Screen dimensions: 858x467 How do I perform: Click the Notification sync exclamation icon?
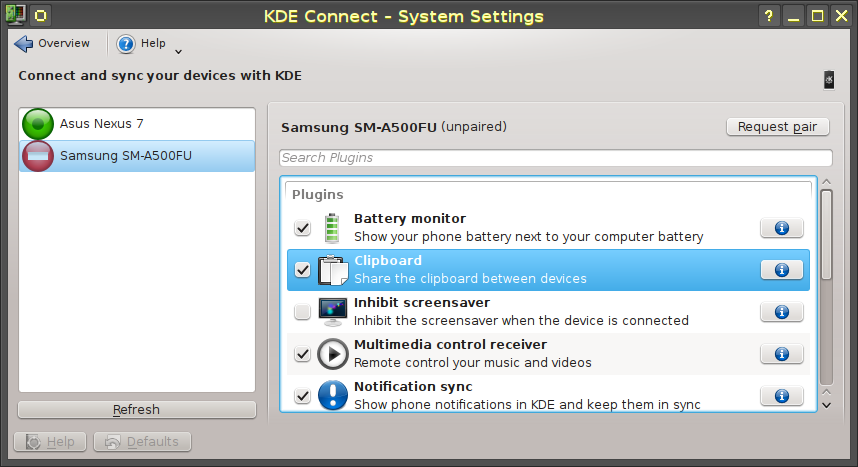click(x=333, y=395)
